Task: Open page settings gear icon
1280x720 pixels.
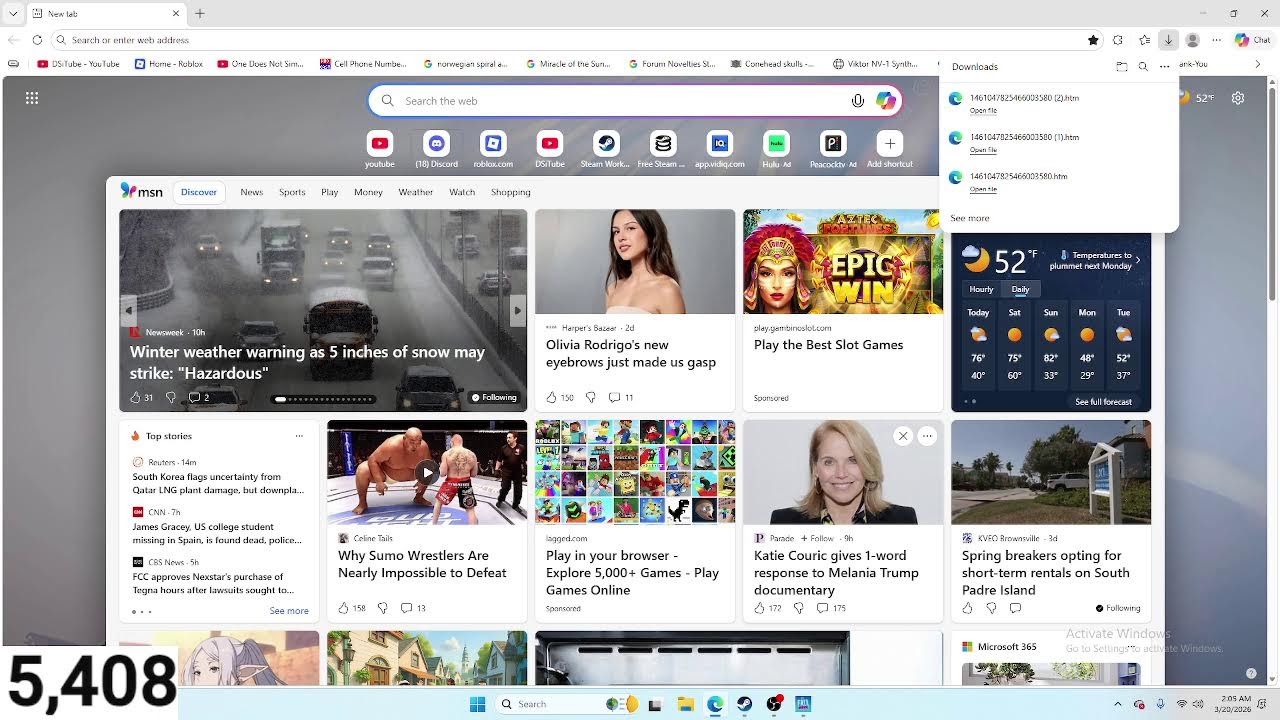Action: pos(1238,98)
